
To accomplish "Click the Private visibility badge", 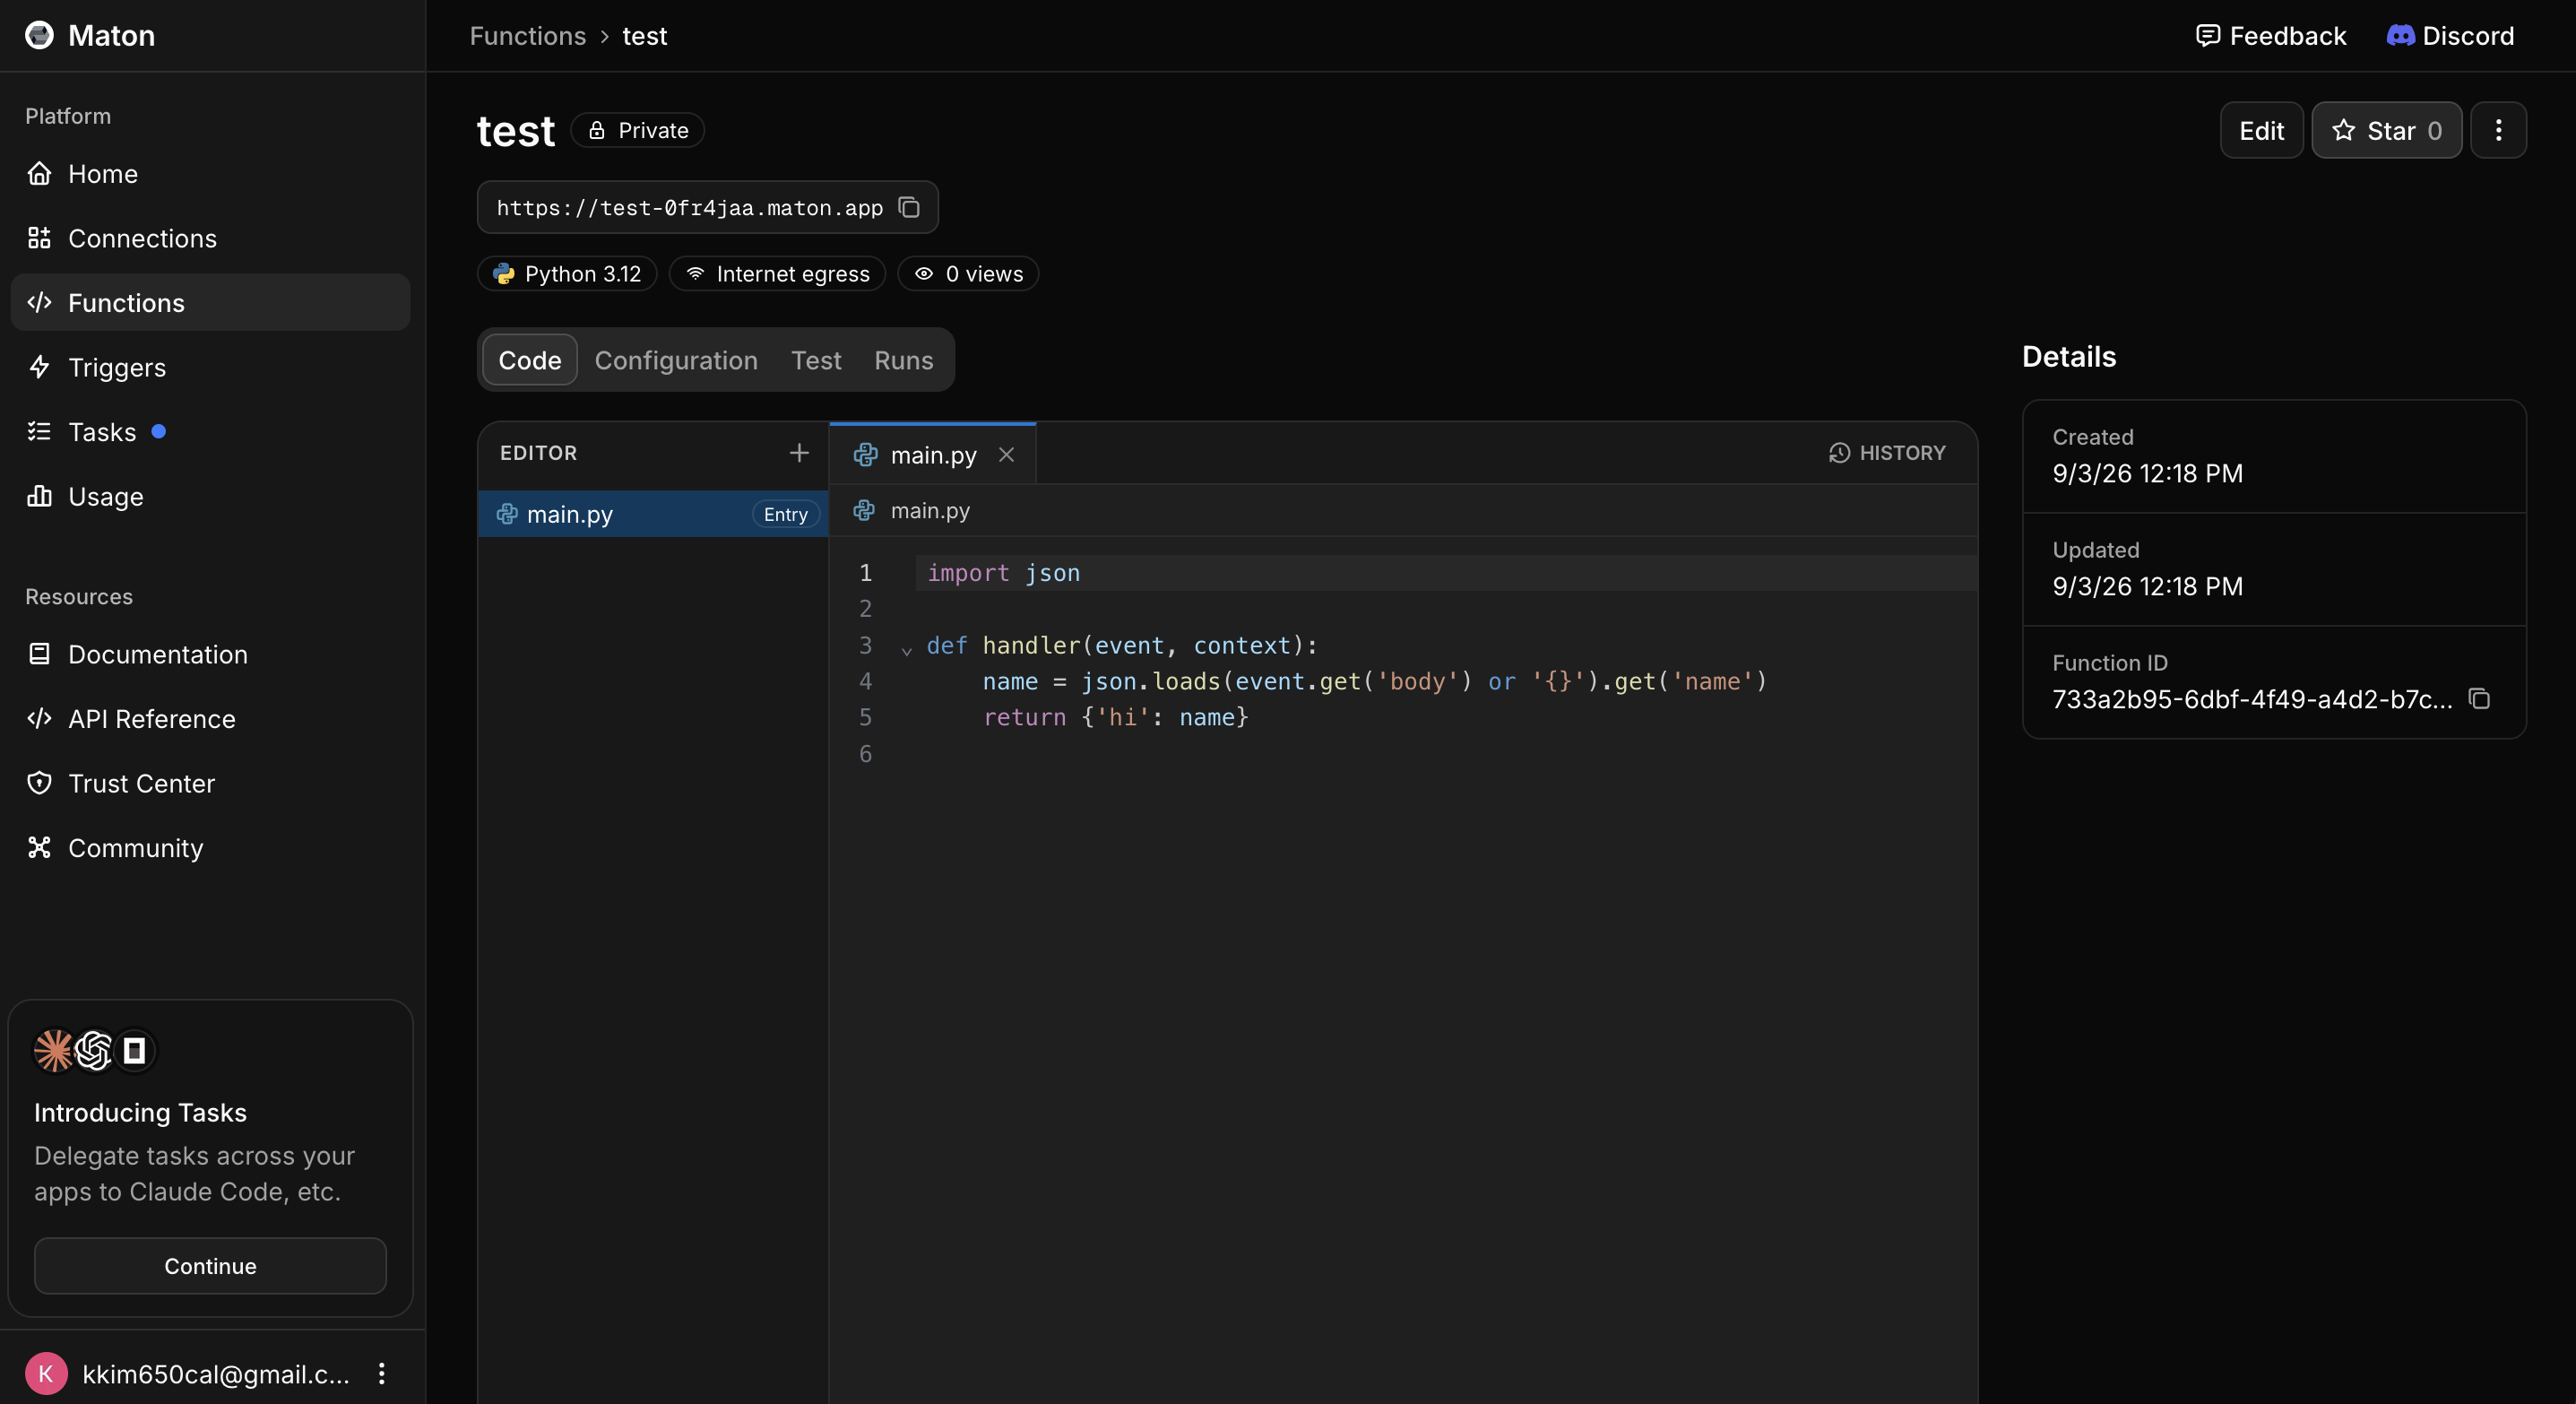I will click(x=638, y=130).
